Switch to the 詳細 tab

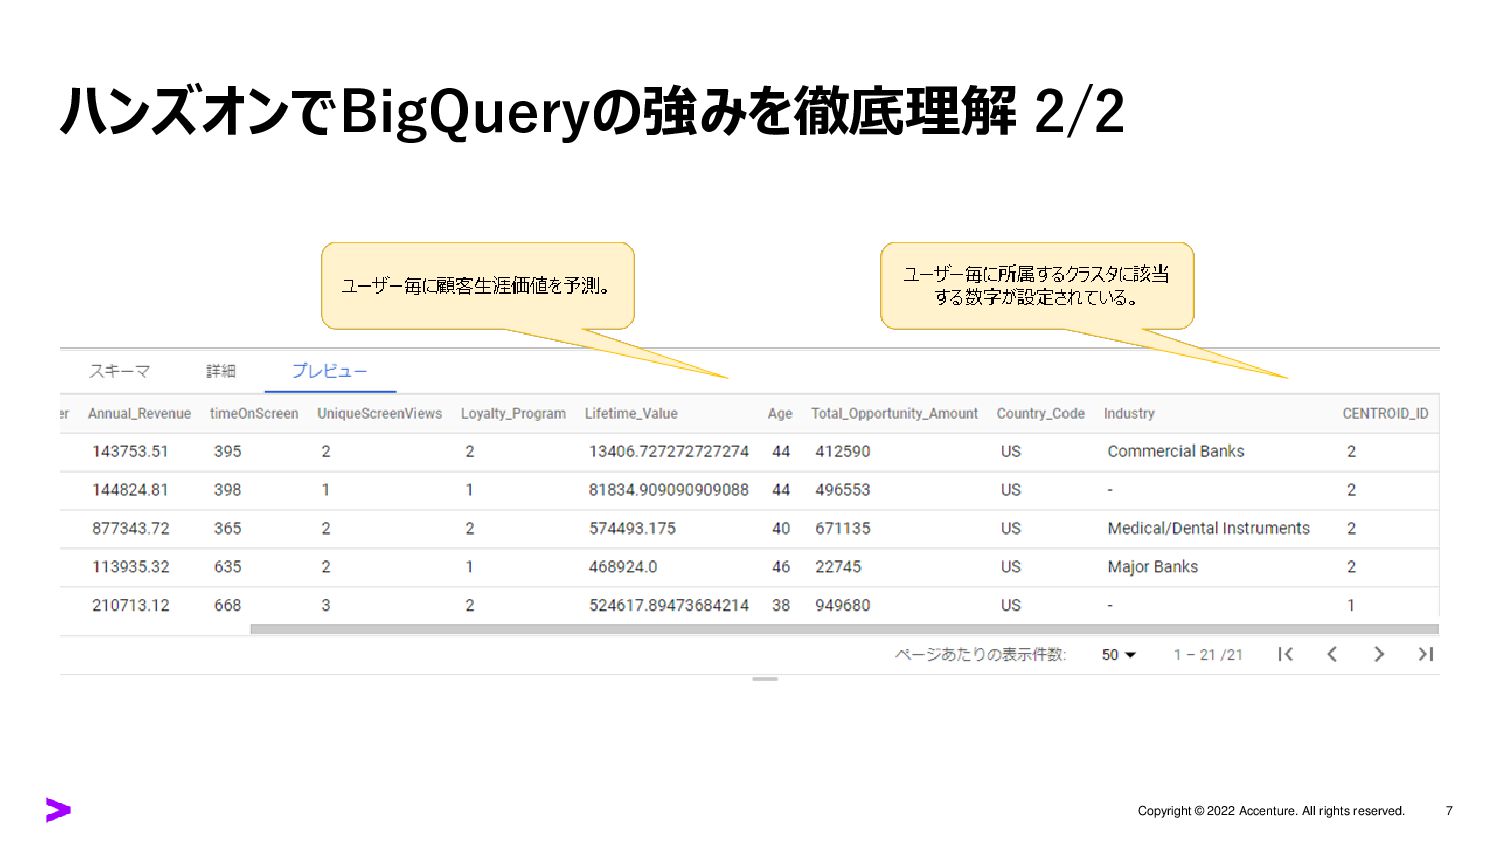tap(221, 371)
